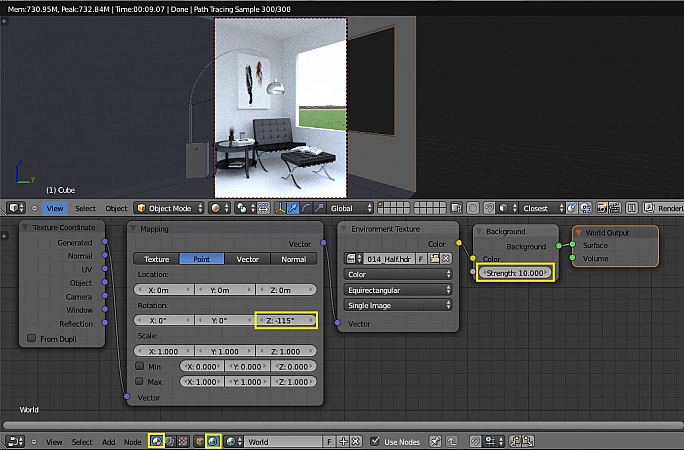Open the Add menu in node editor
This screenshot has height=450, width=684.
pyautogui.click(x=108, y=441)
